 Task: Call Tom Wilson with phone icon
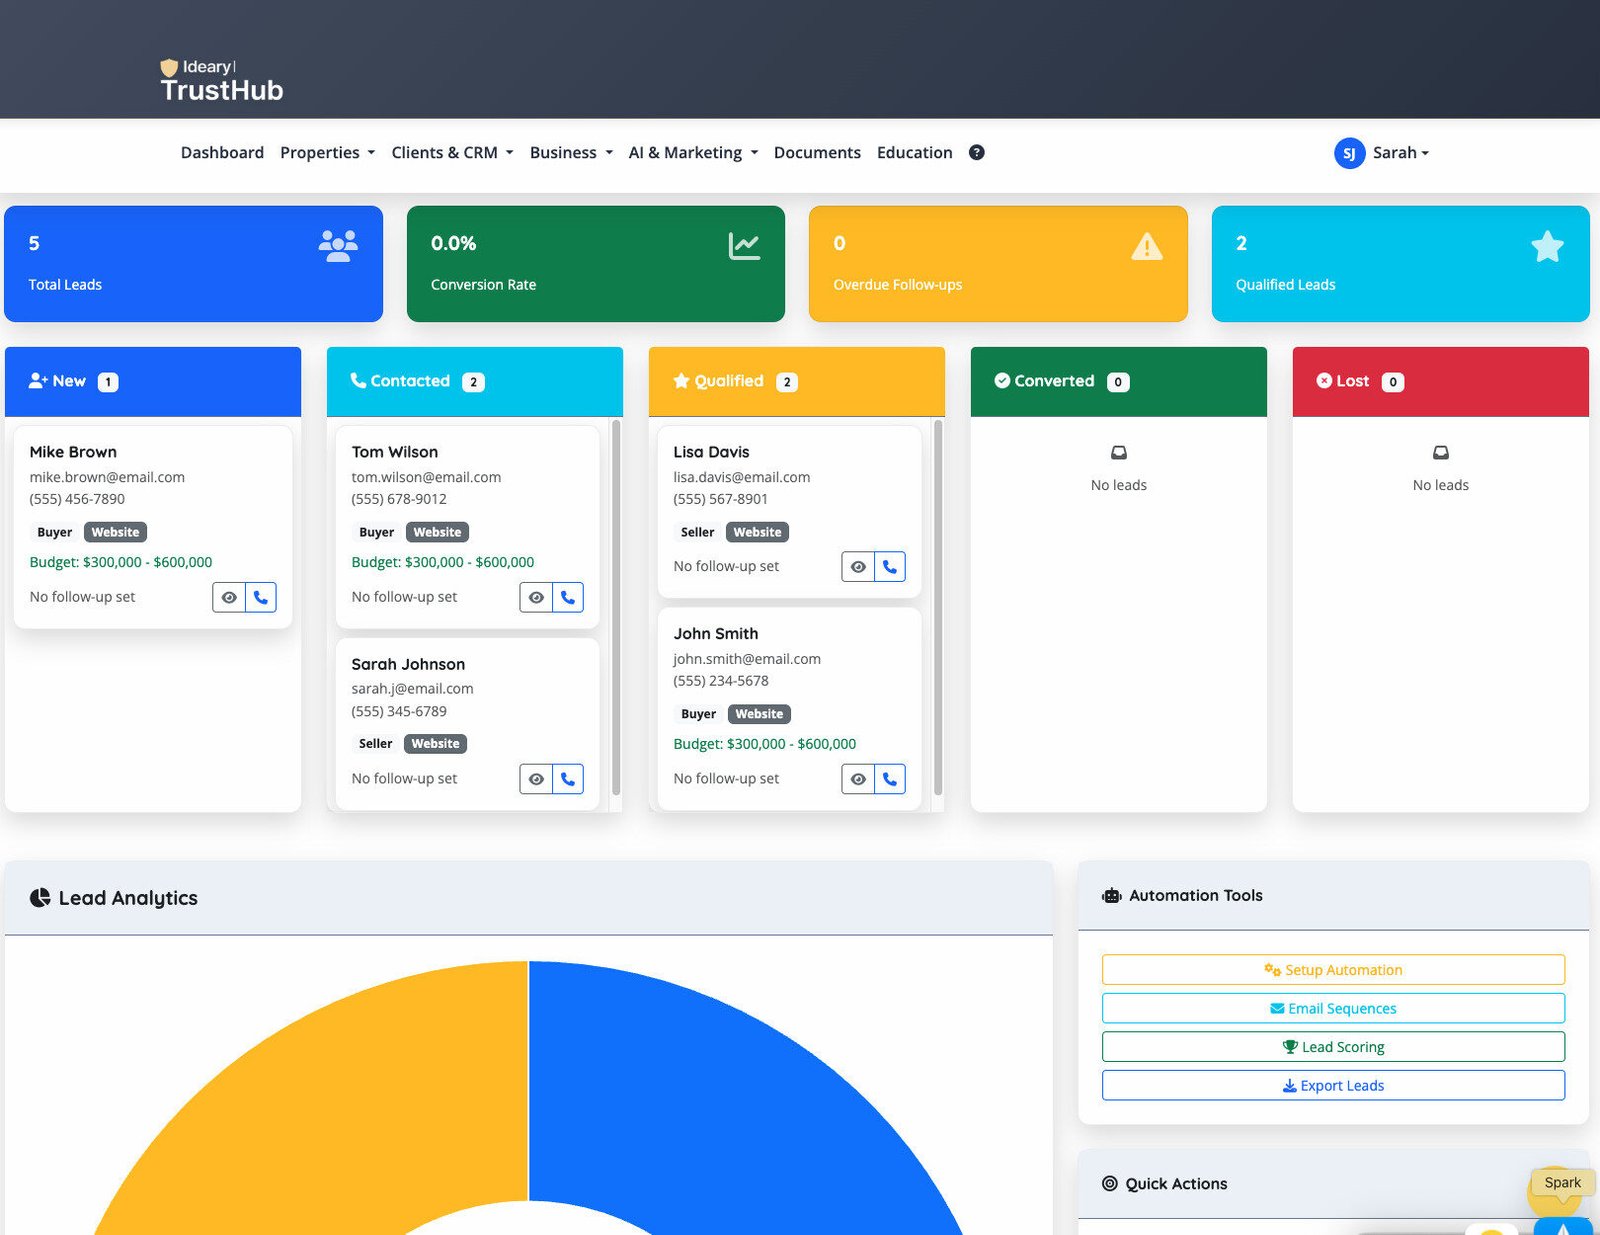pos(568,597)
